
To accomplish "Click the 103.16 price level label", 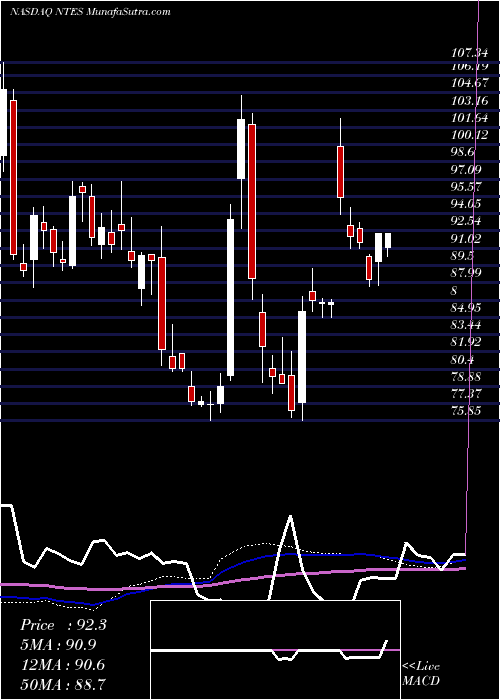I will 469,101.
